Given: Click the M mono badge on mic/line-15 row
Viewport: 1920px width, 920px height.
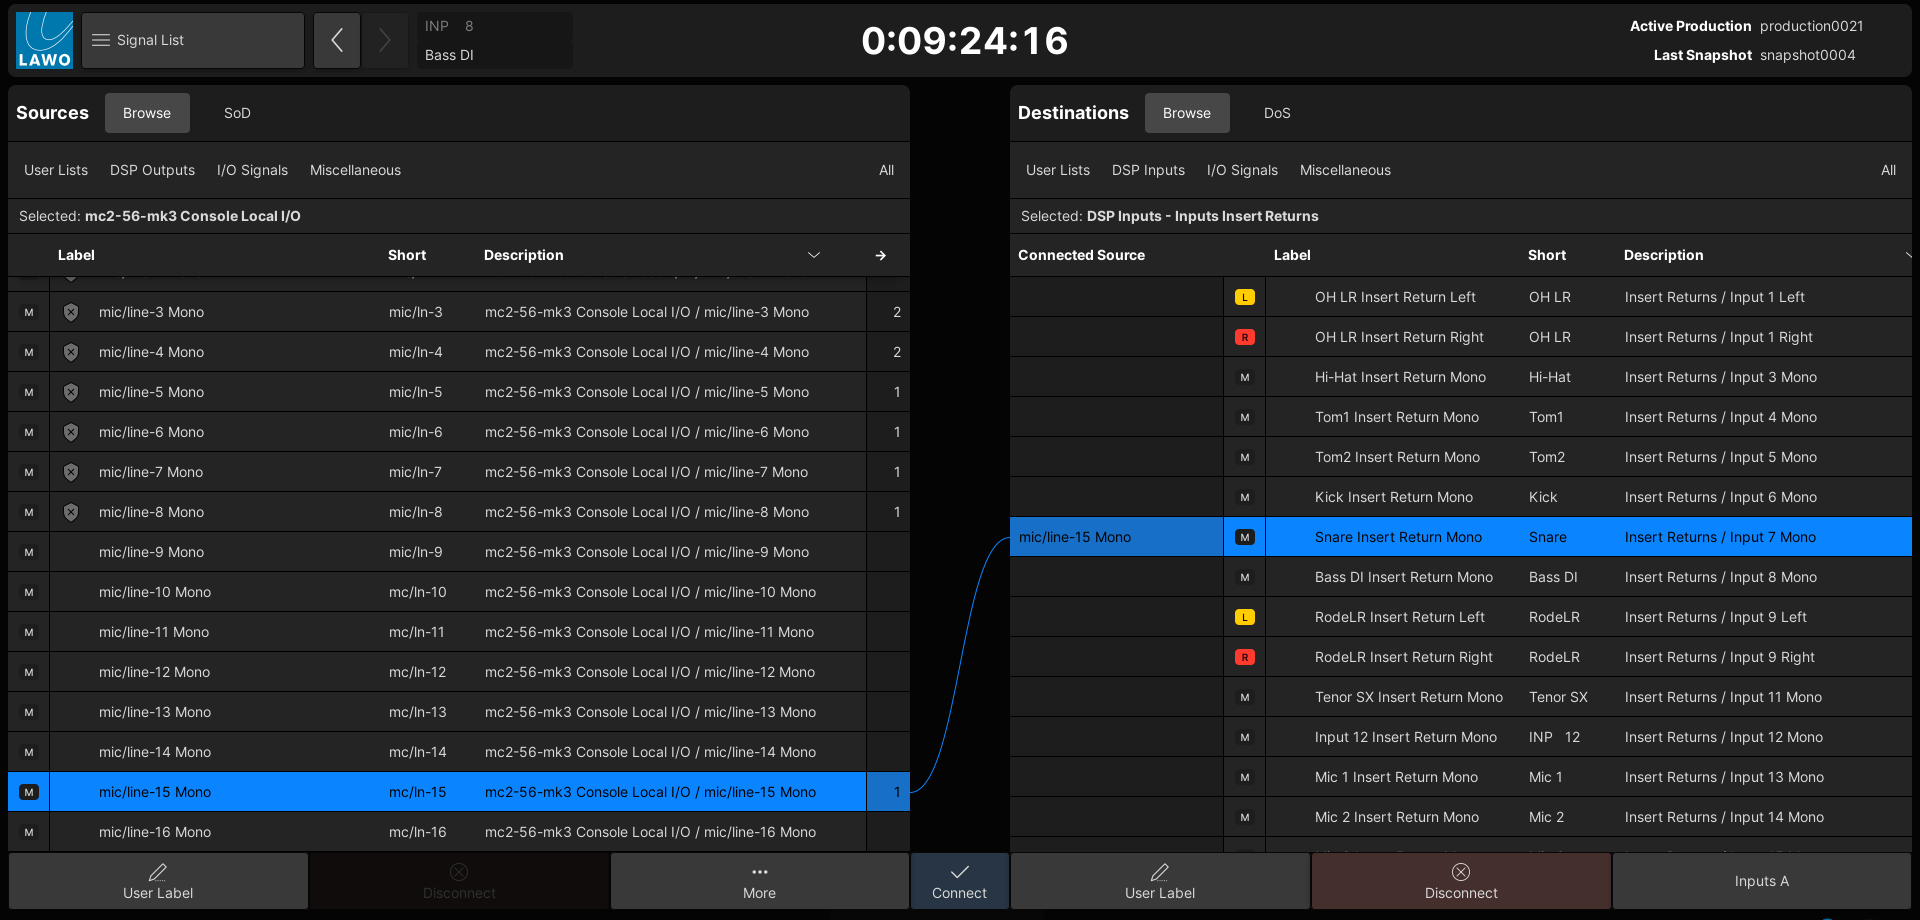Looking at the screenshot, I should click(29, 792).
